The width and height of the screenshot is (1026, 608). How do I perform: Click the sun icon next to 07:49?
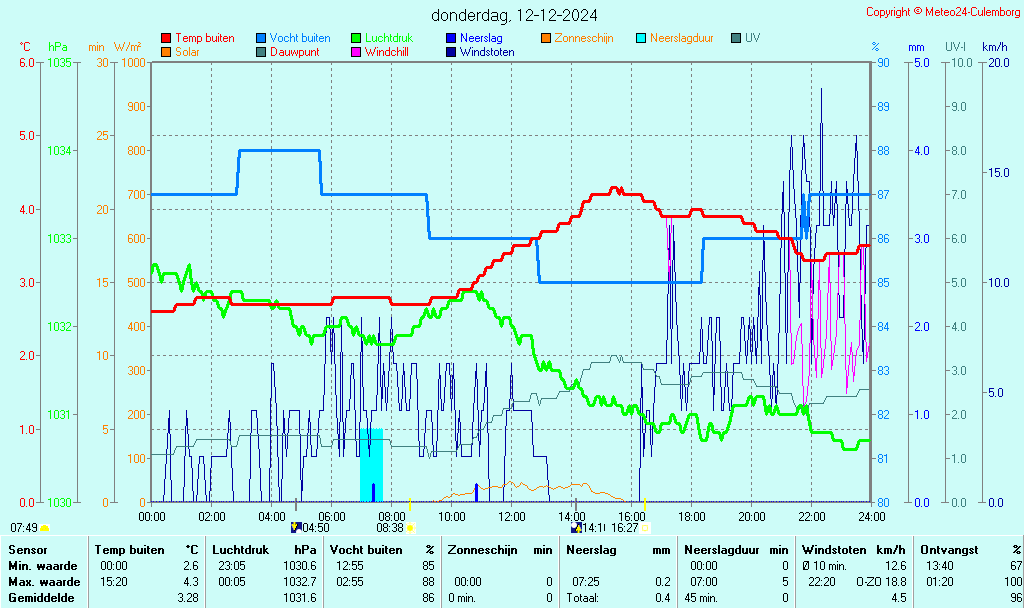click(44, 527)
